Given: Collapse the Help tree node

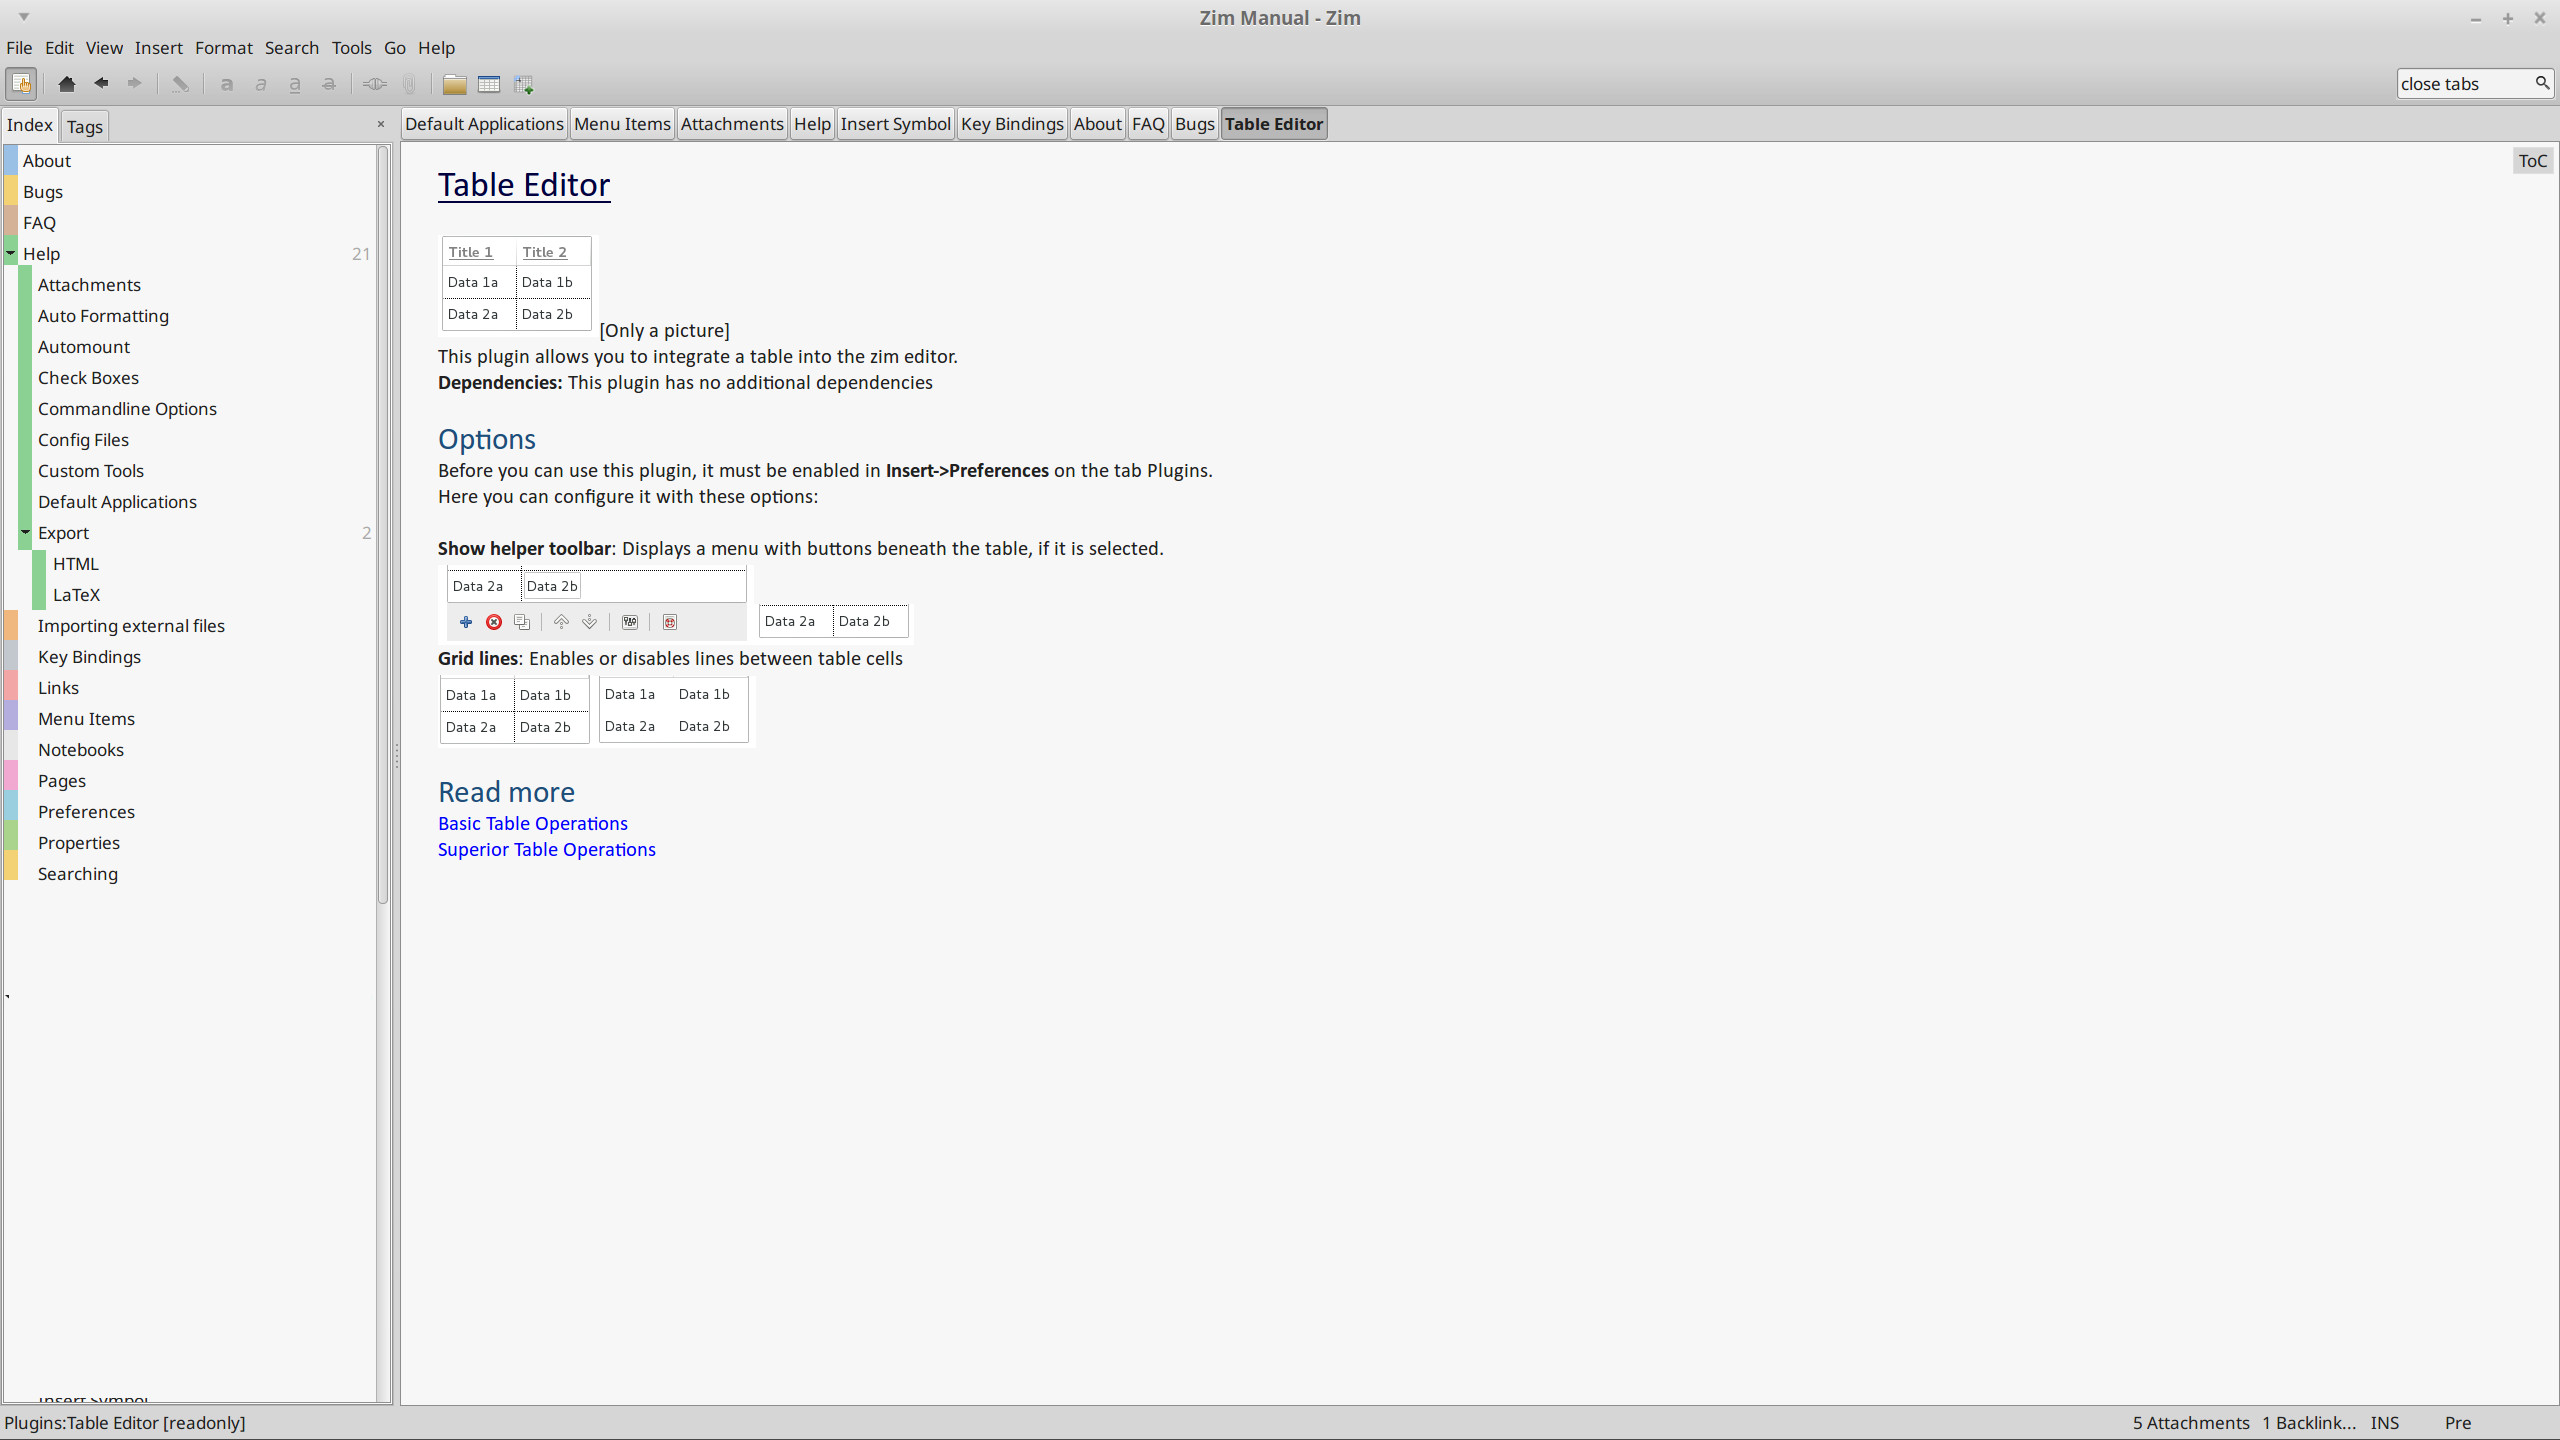Looking at the screenshot, I should (x=11, y=253).
